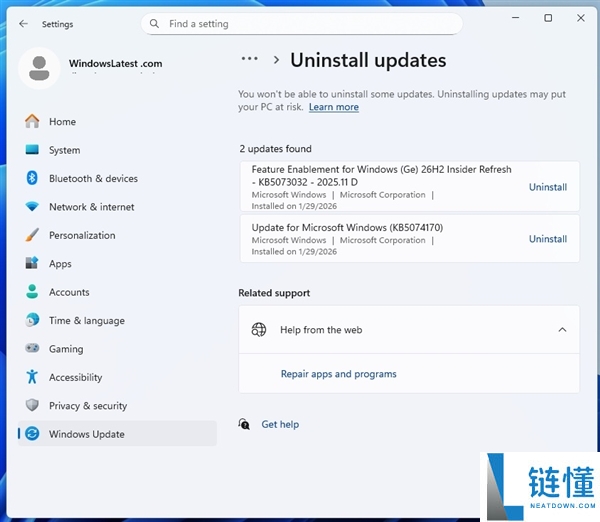Select the Bluetooth & devices icon
Image resolution: width=600 pixels, height=522 pixels.
32,179
